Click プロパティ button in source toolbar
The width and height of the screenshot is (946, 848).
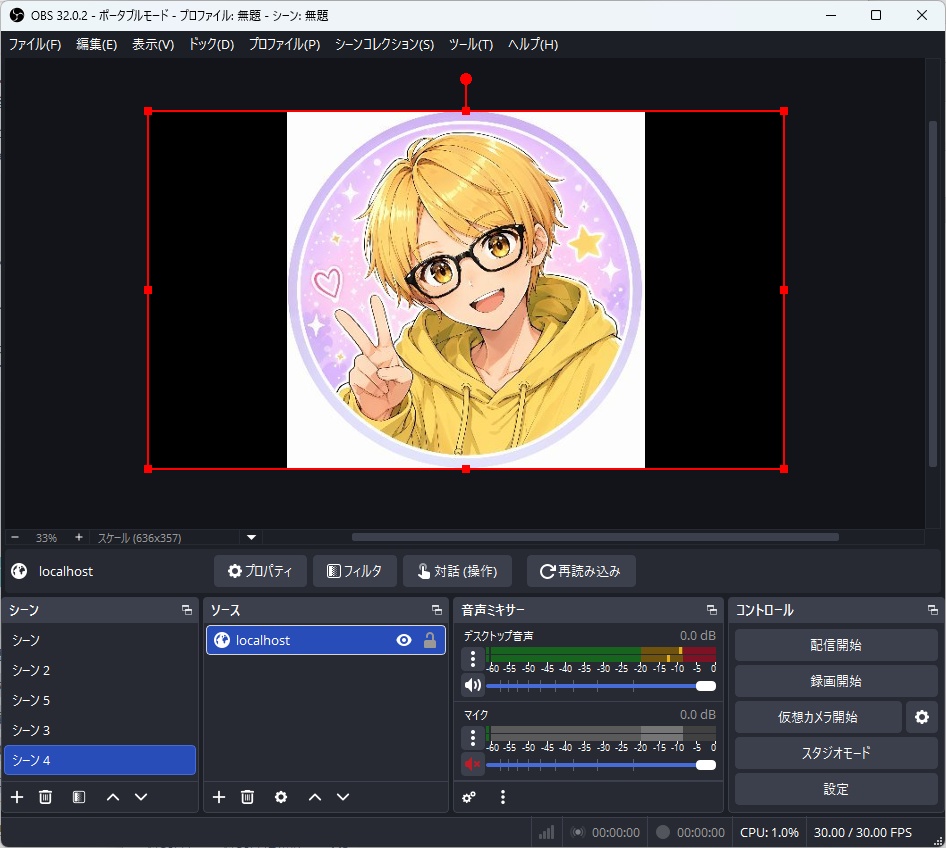260,571
